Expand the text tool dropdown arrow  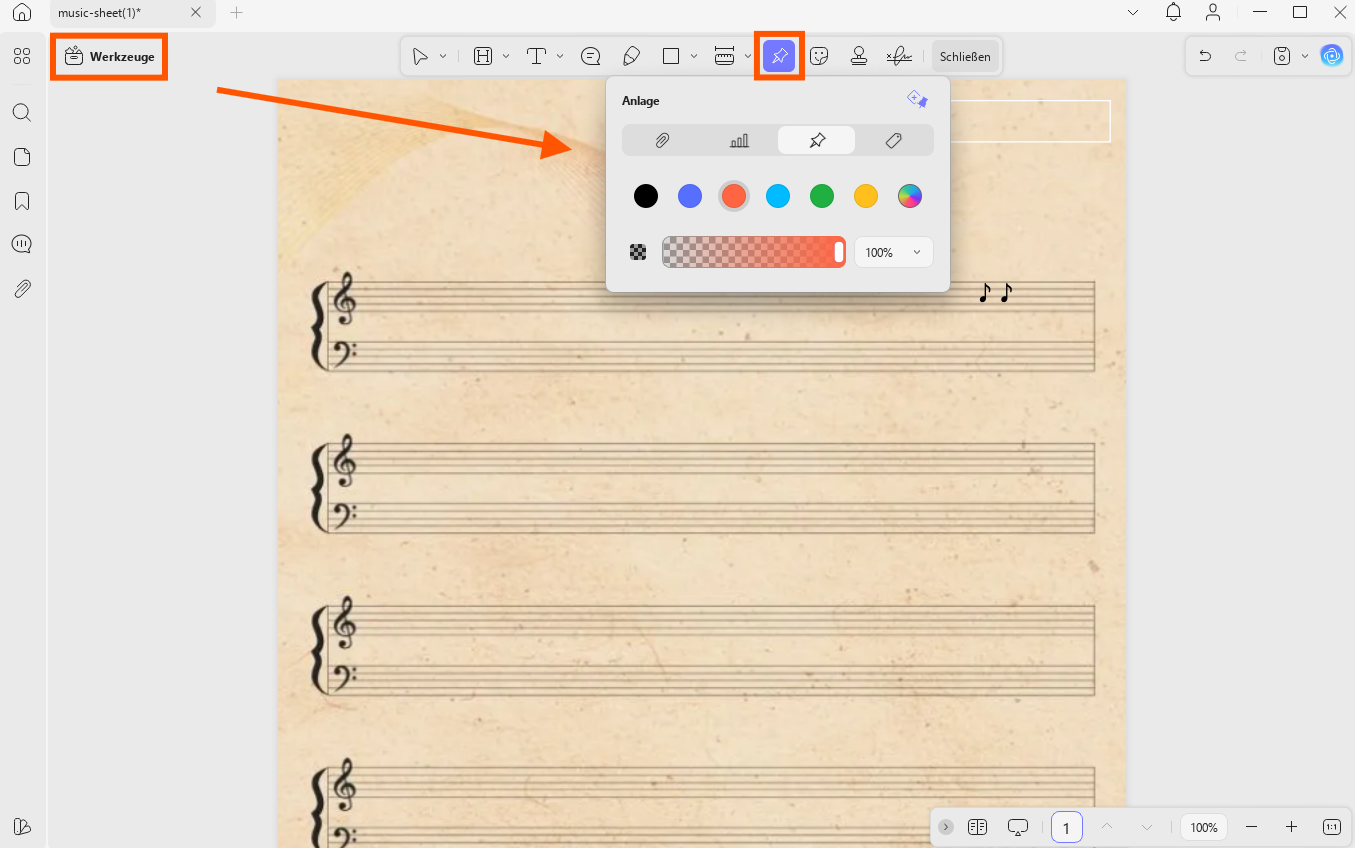click(x=560, y=57)
